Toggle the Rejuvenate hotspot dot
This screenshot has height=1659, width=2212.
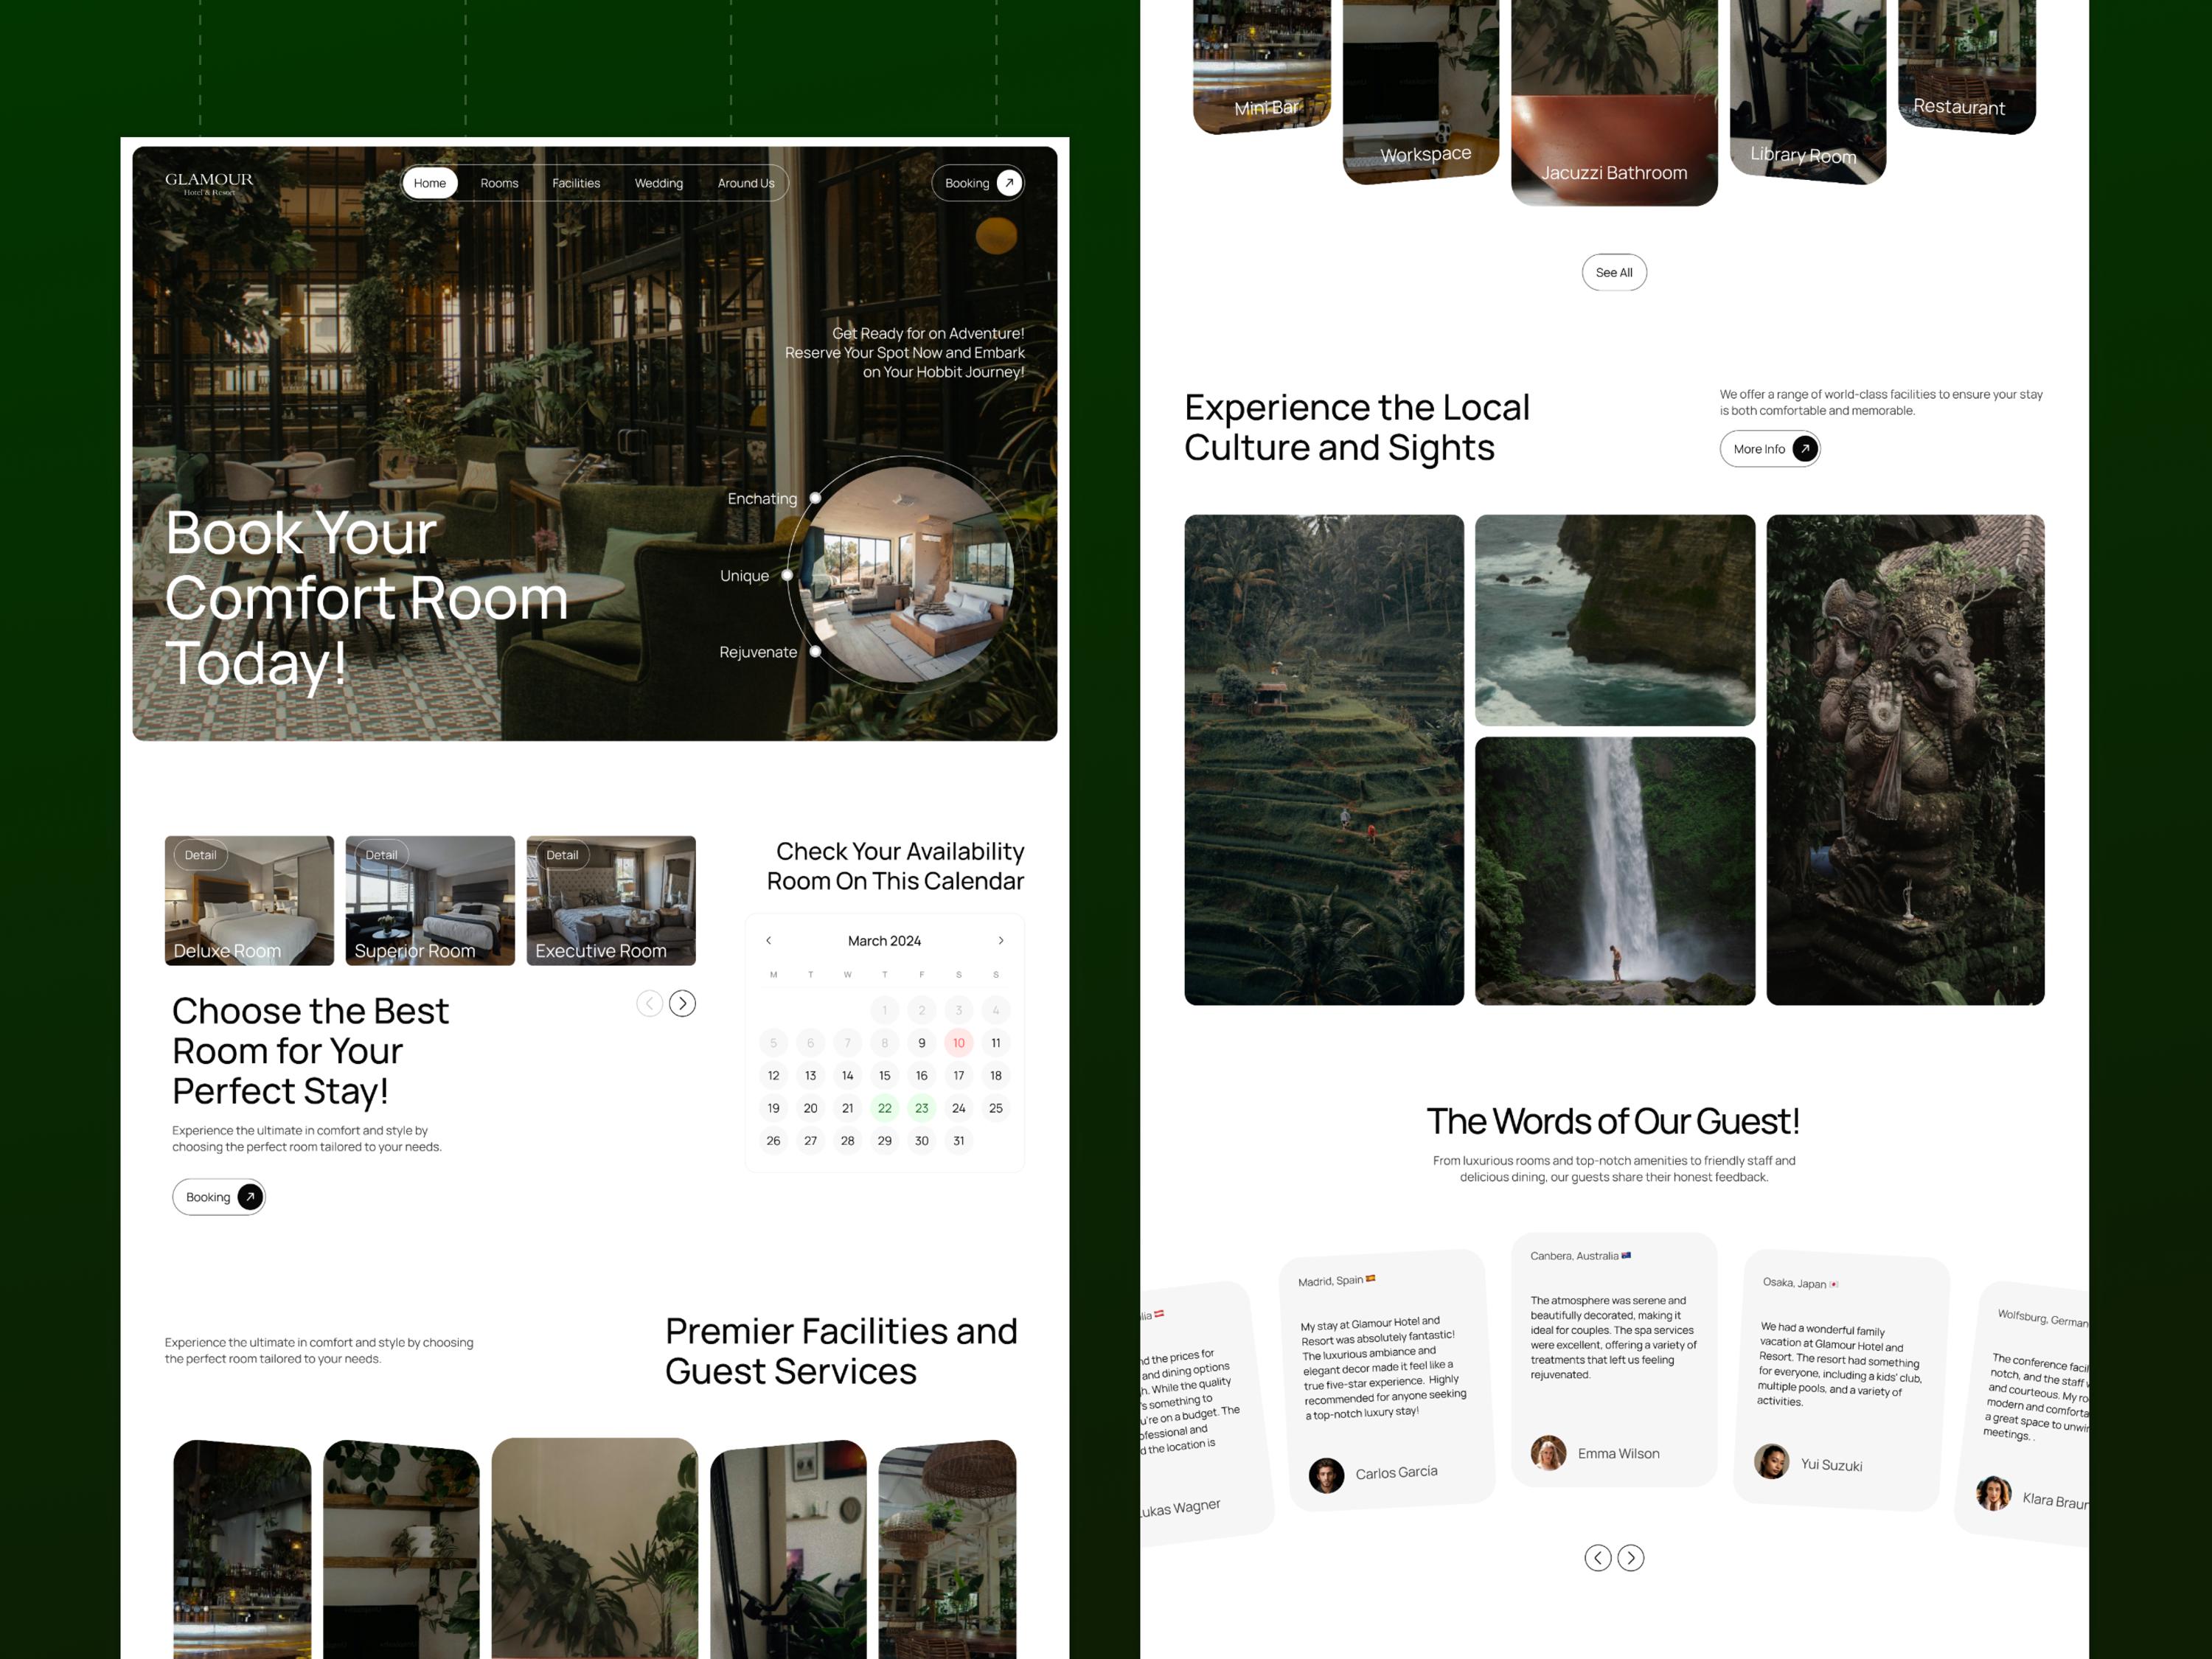(818, 653)
